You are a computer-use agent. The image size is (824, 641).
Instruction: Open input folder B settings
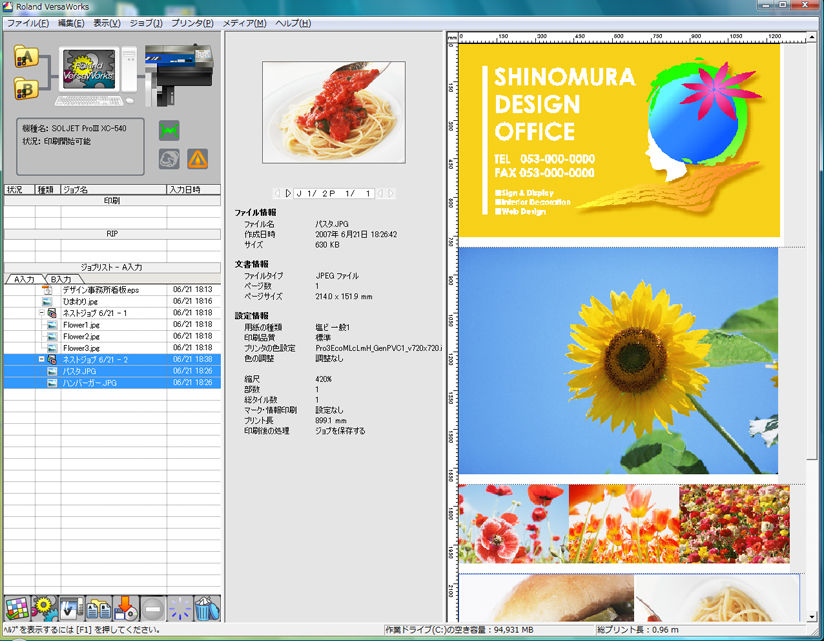tap(25, 90)
